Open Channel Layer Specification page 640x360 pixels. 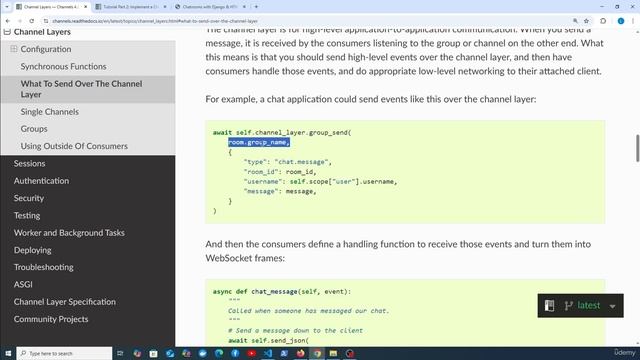[x=64, y=302]
